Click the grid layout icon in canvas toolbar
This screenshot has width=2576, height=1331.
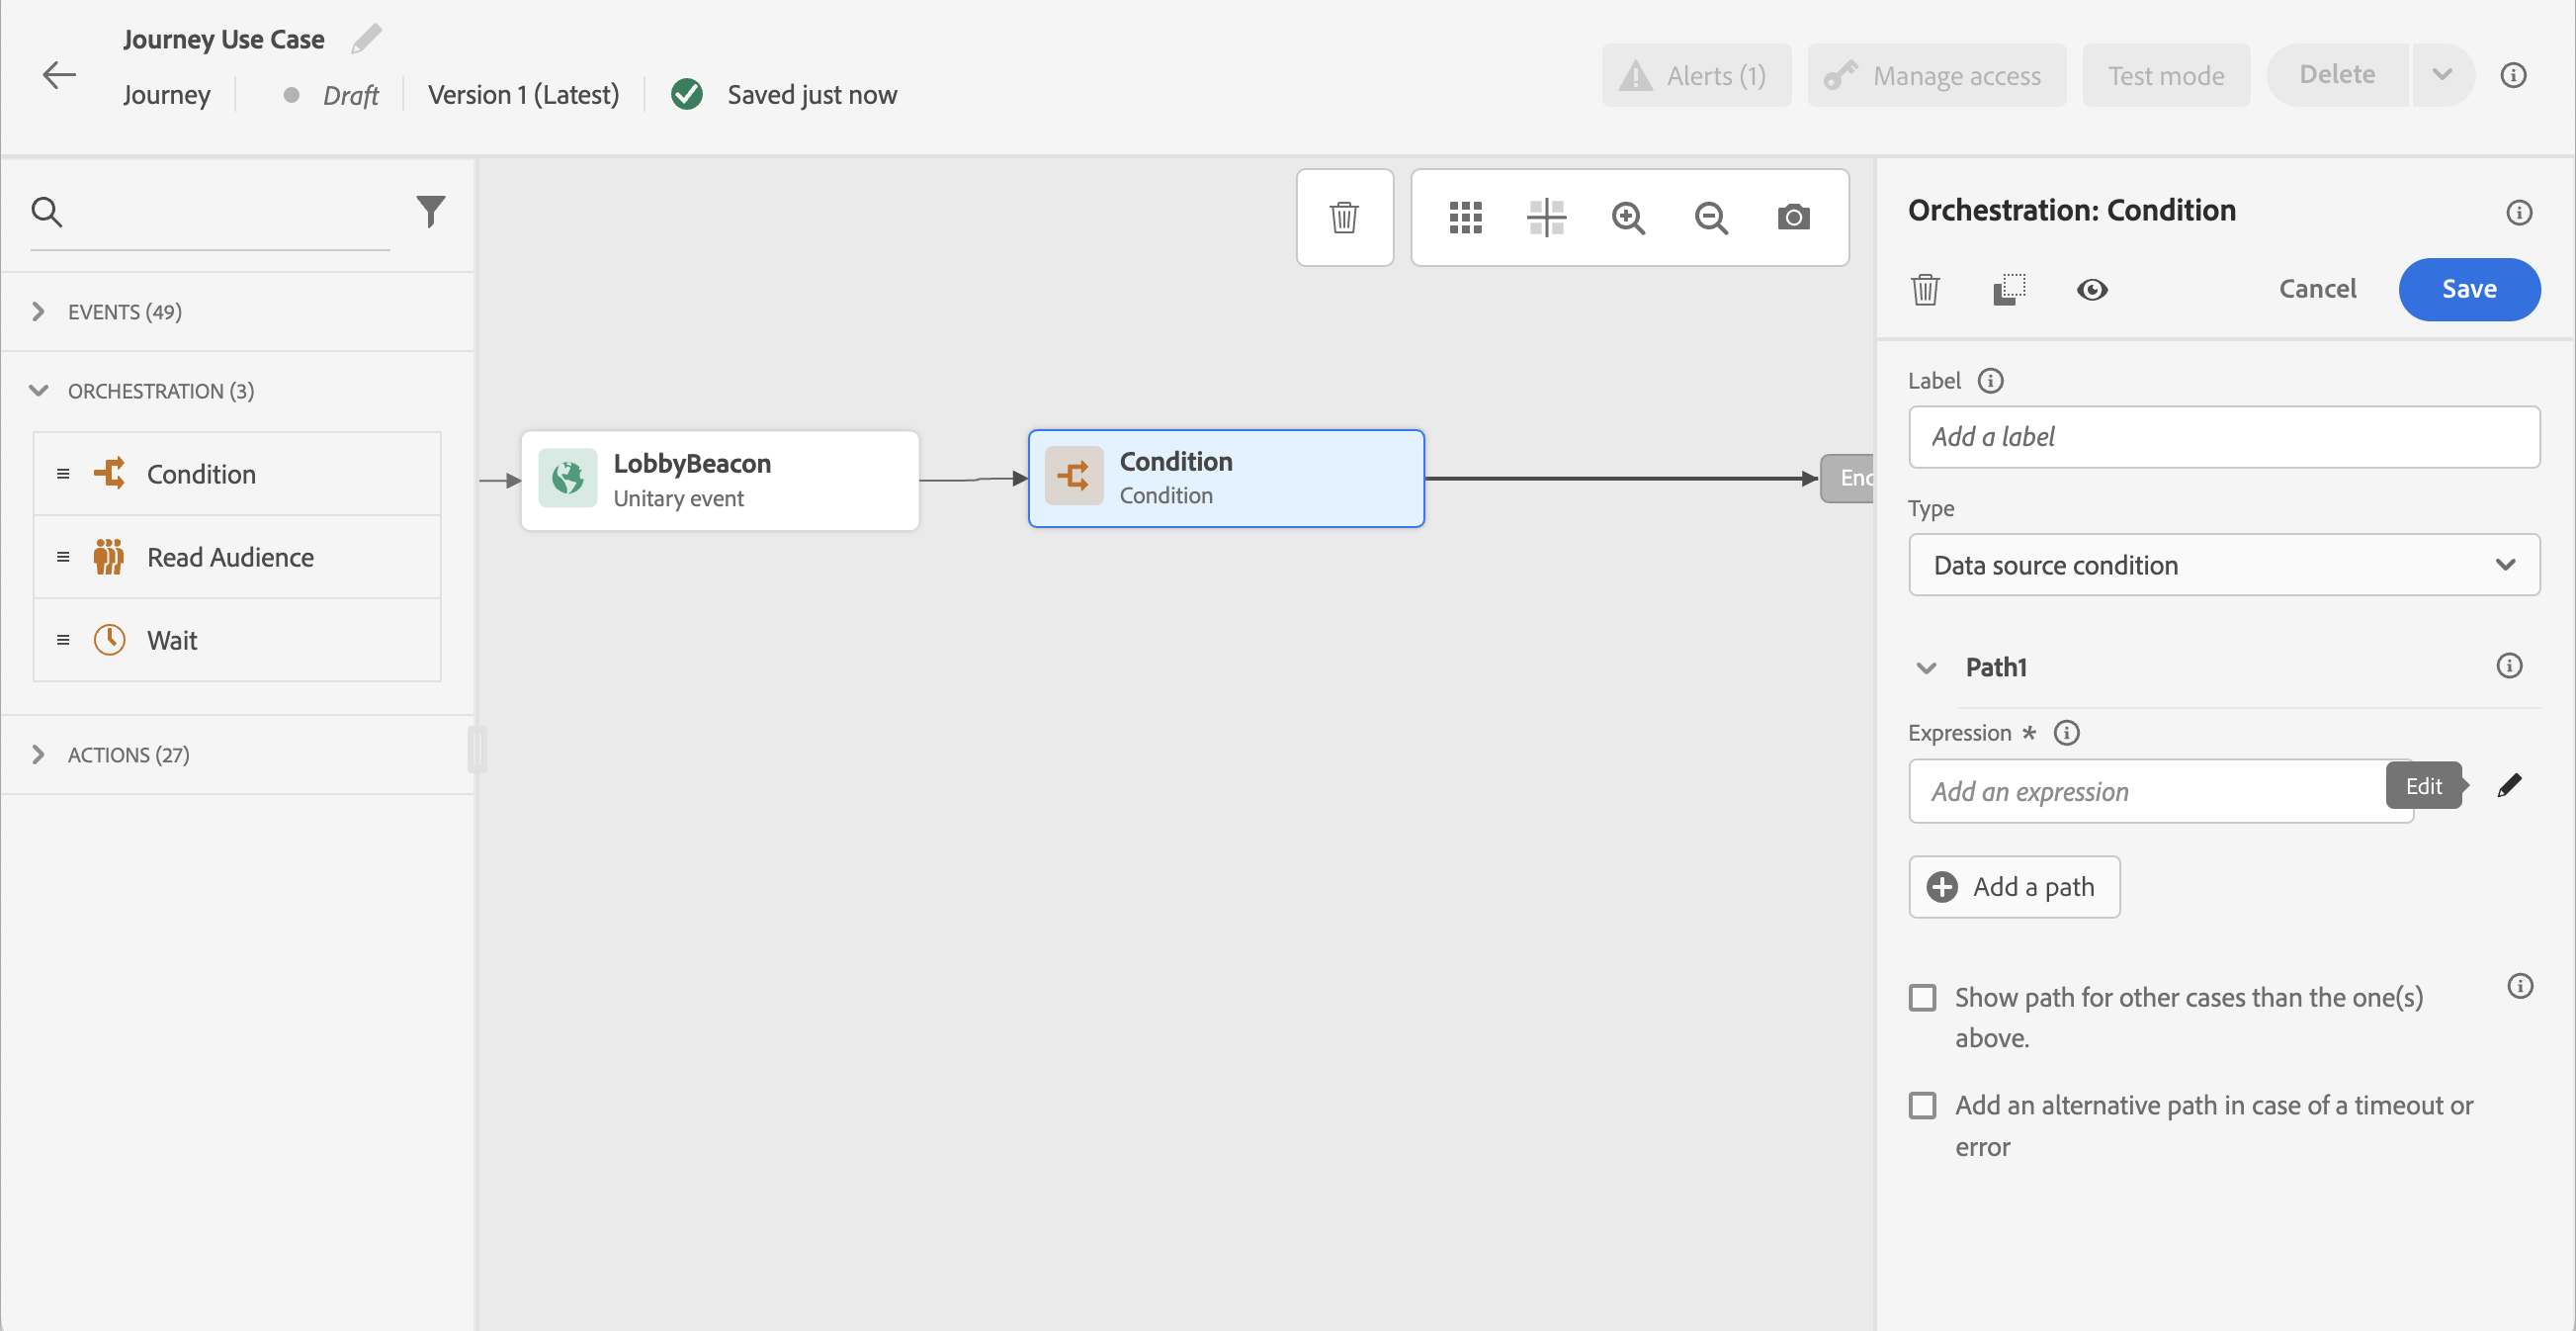[1465, 217]
